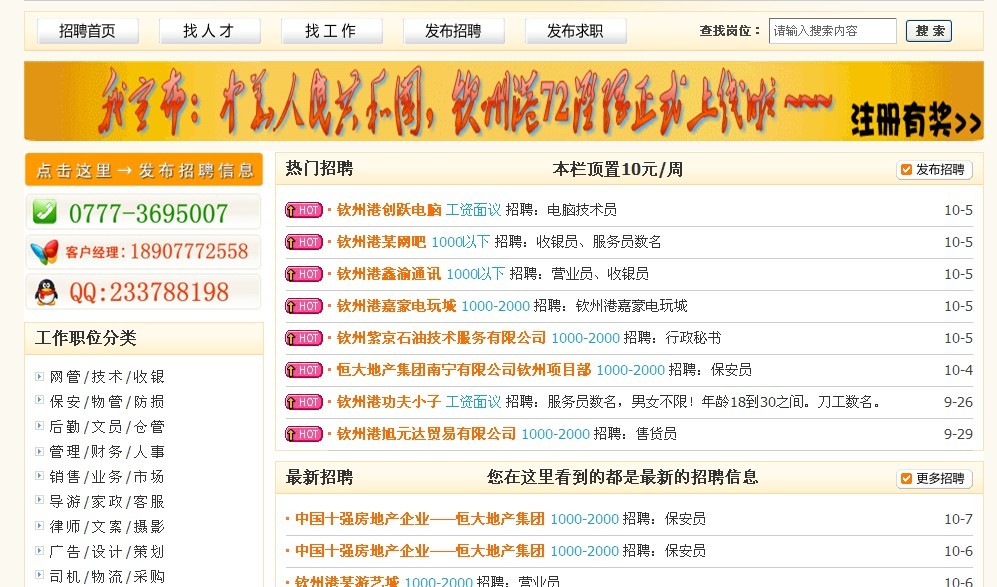This screenshot has height=587, width=997.
Task: Click the checkmark icon on 发布招聘 button
Action: click(x=907, y=170)
